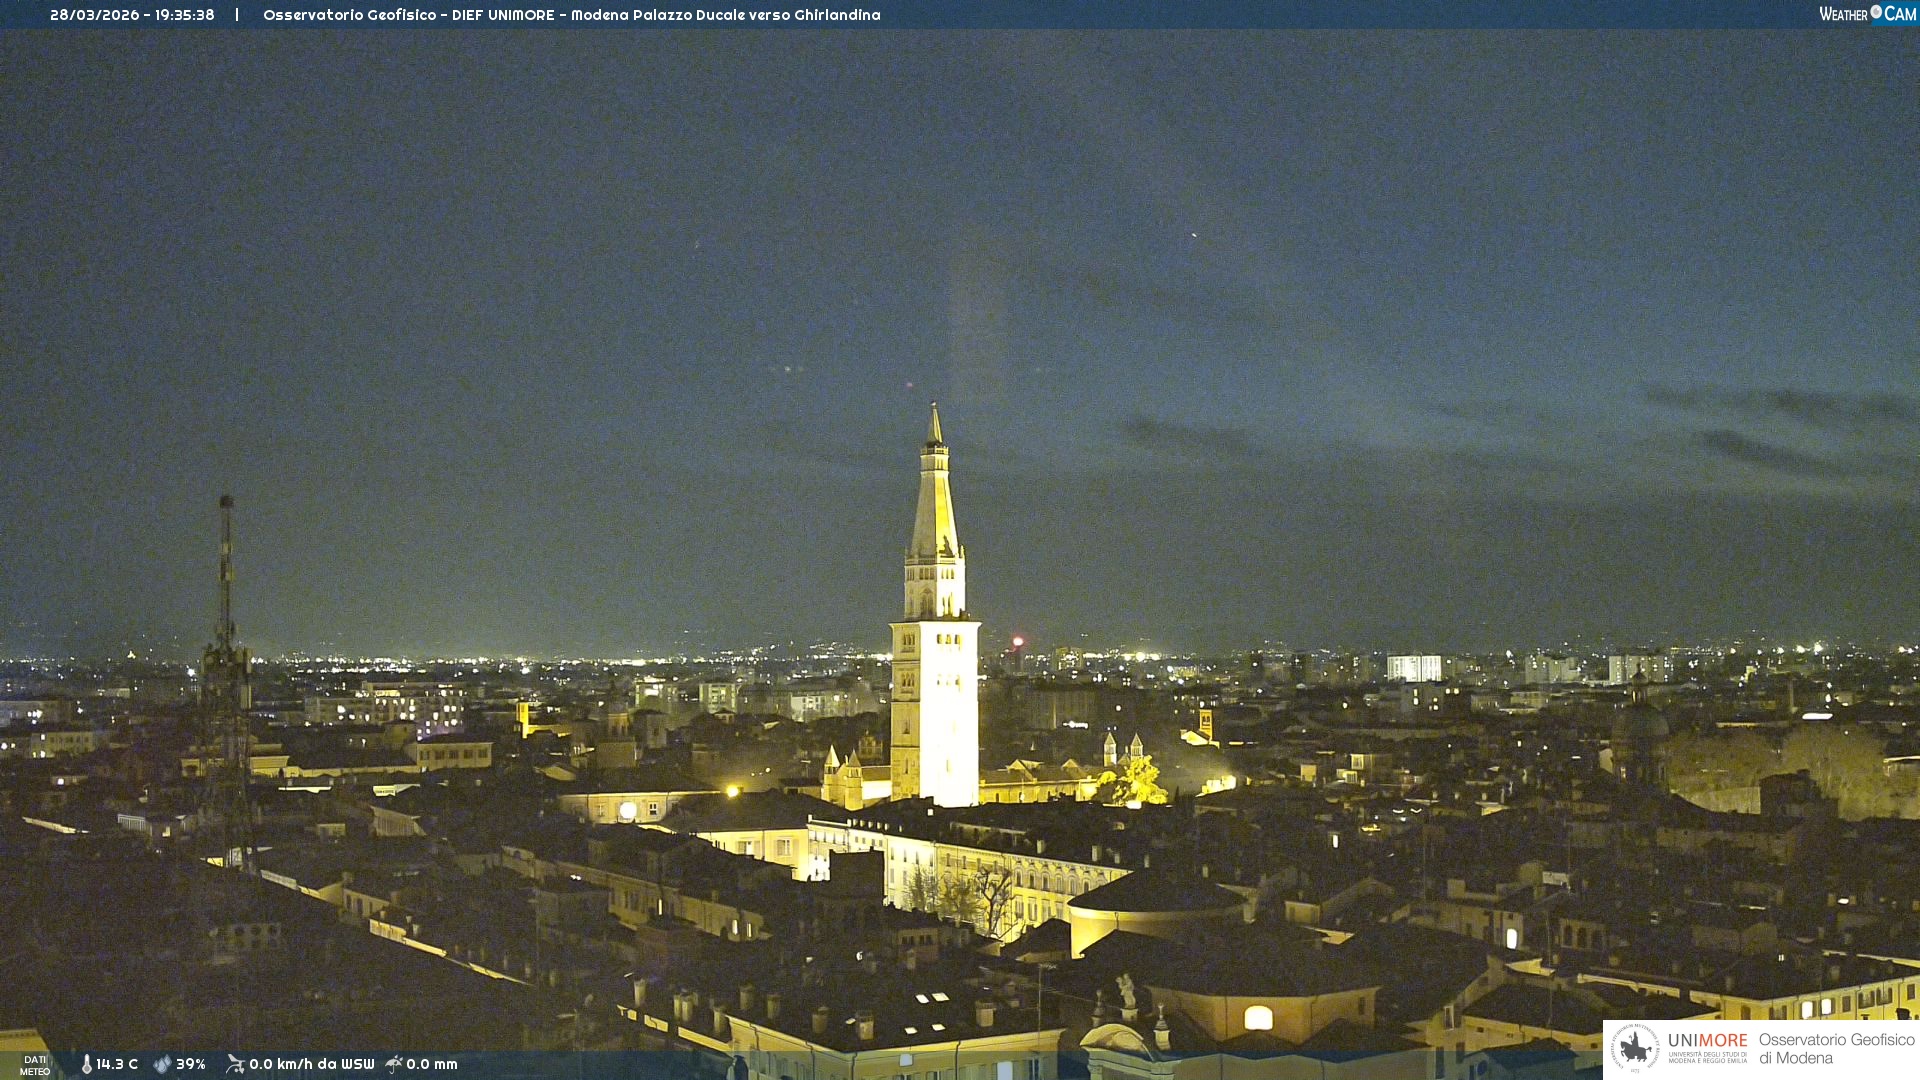
Task: Click the red beacon light on the horizon
Action: tap(1018, 641)
